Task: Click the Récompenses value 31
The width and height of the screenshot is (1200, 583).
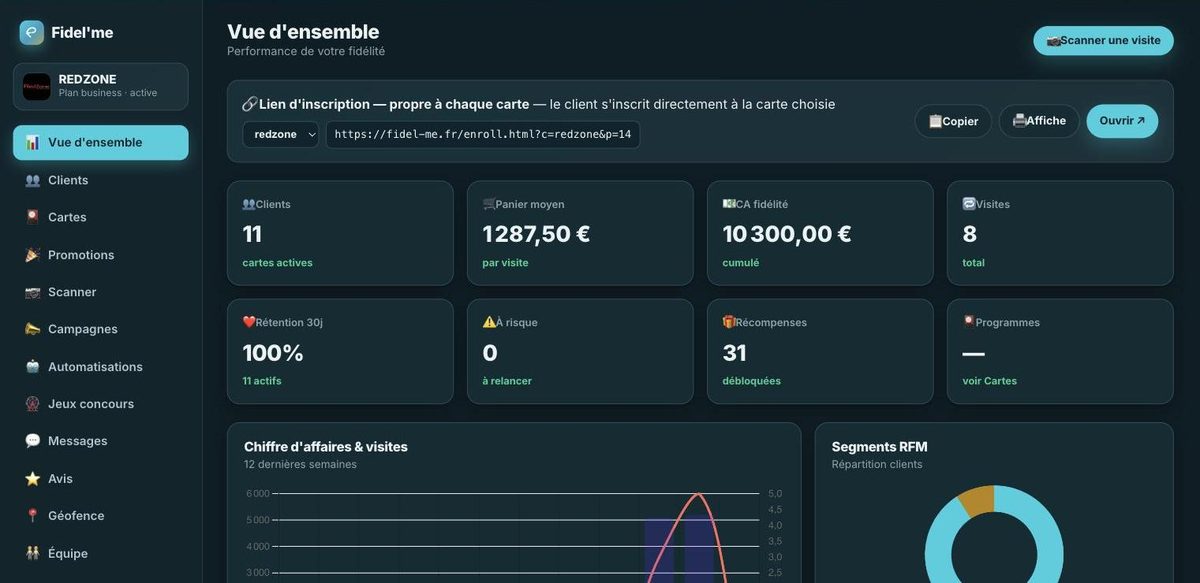Action: tap(735, 353)
